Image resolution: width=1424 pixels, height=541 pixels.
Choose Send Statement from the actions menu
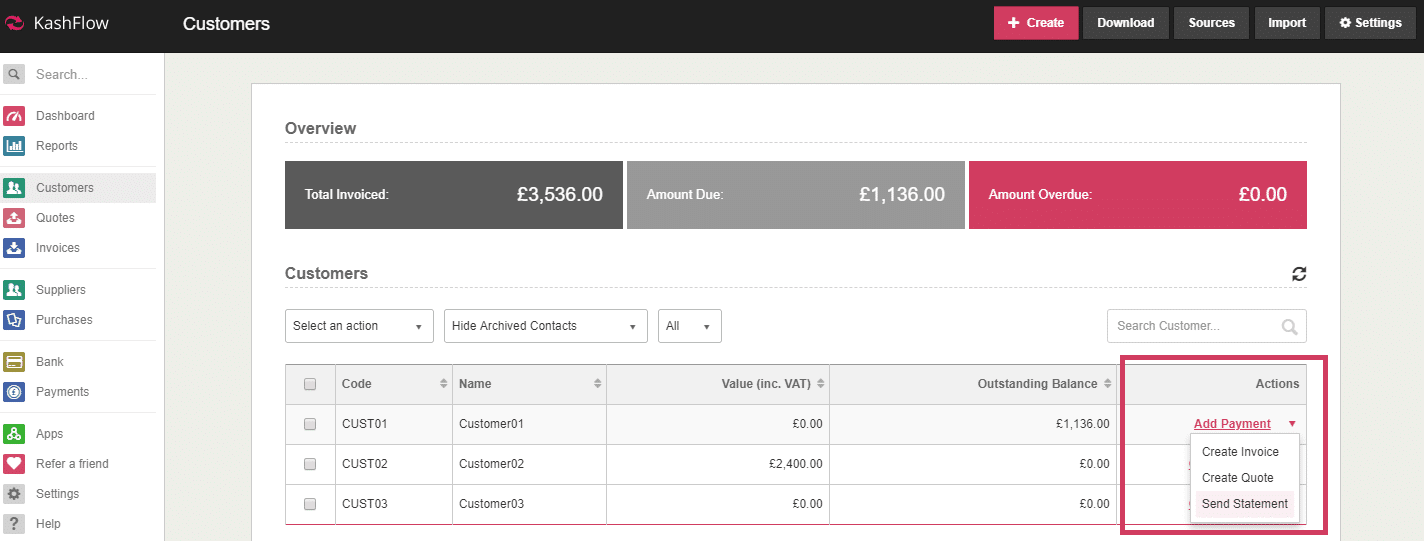click(1244, 504)
